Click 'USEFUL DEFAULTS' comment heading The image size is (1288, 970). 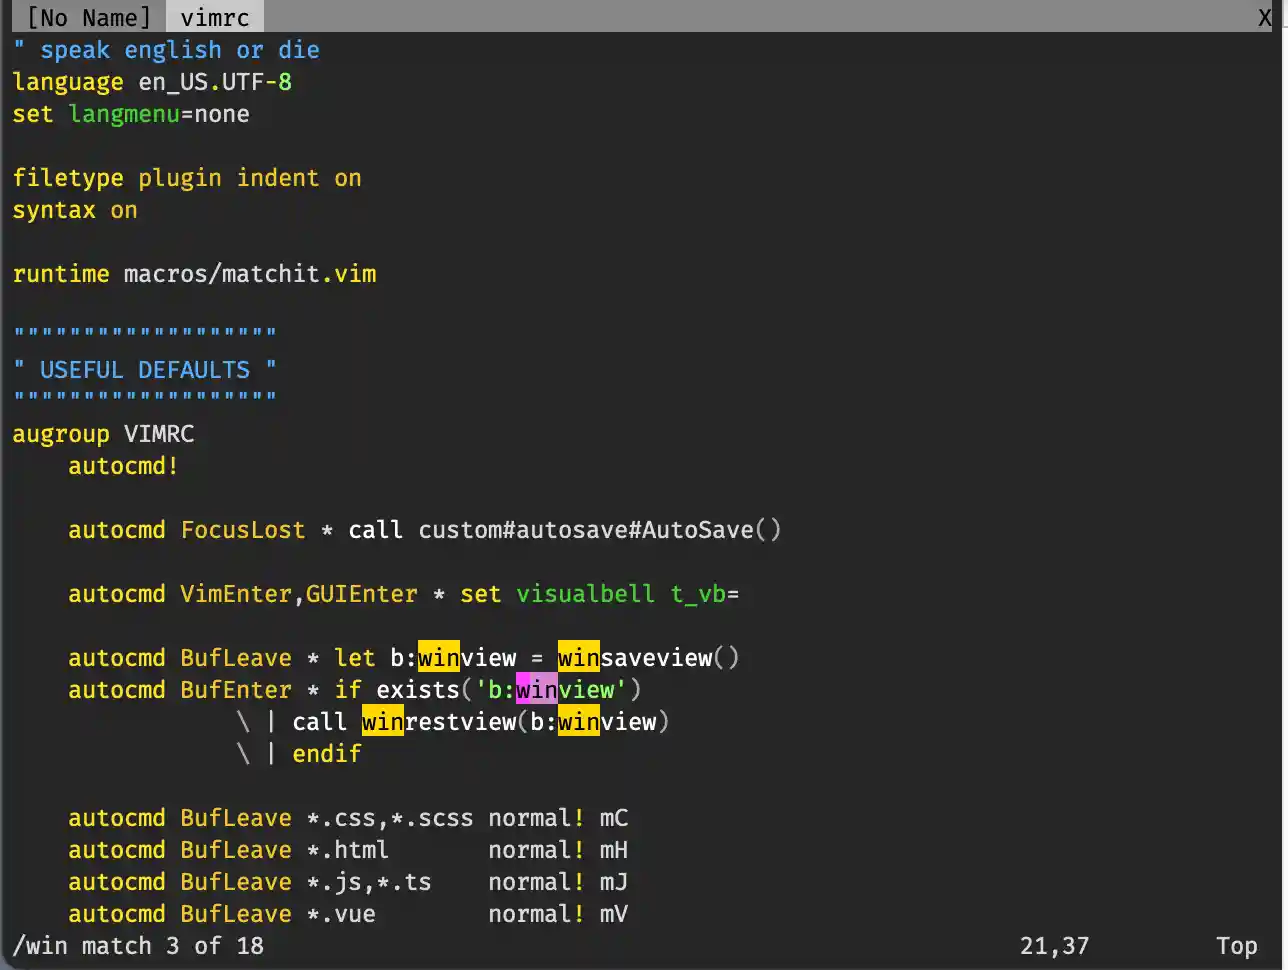tap(145, 370)
